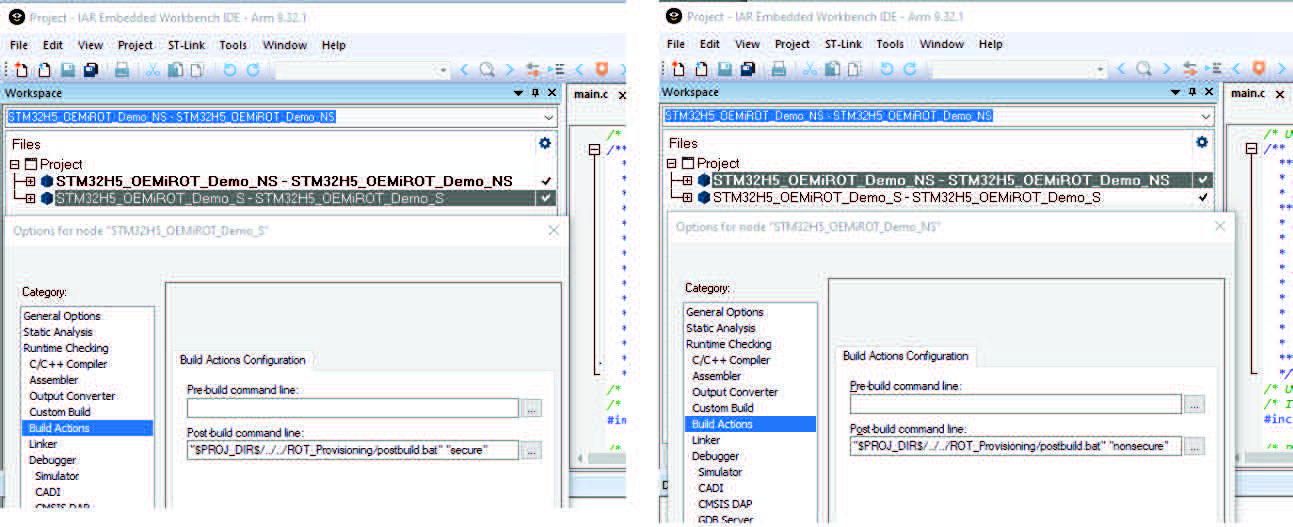
Task: Click the Print icon in right window toolbar
Action: [779, 69]
